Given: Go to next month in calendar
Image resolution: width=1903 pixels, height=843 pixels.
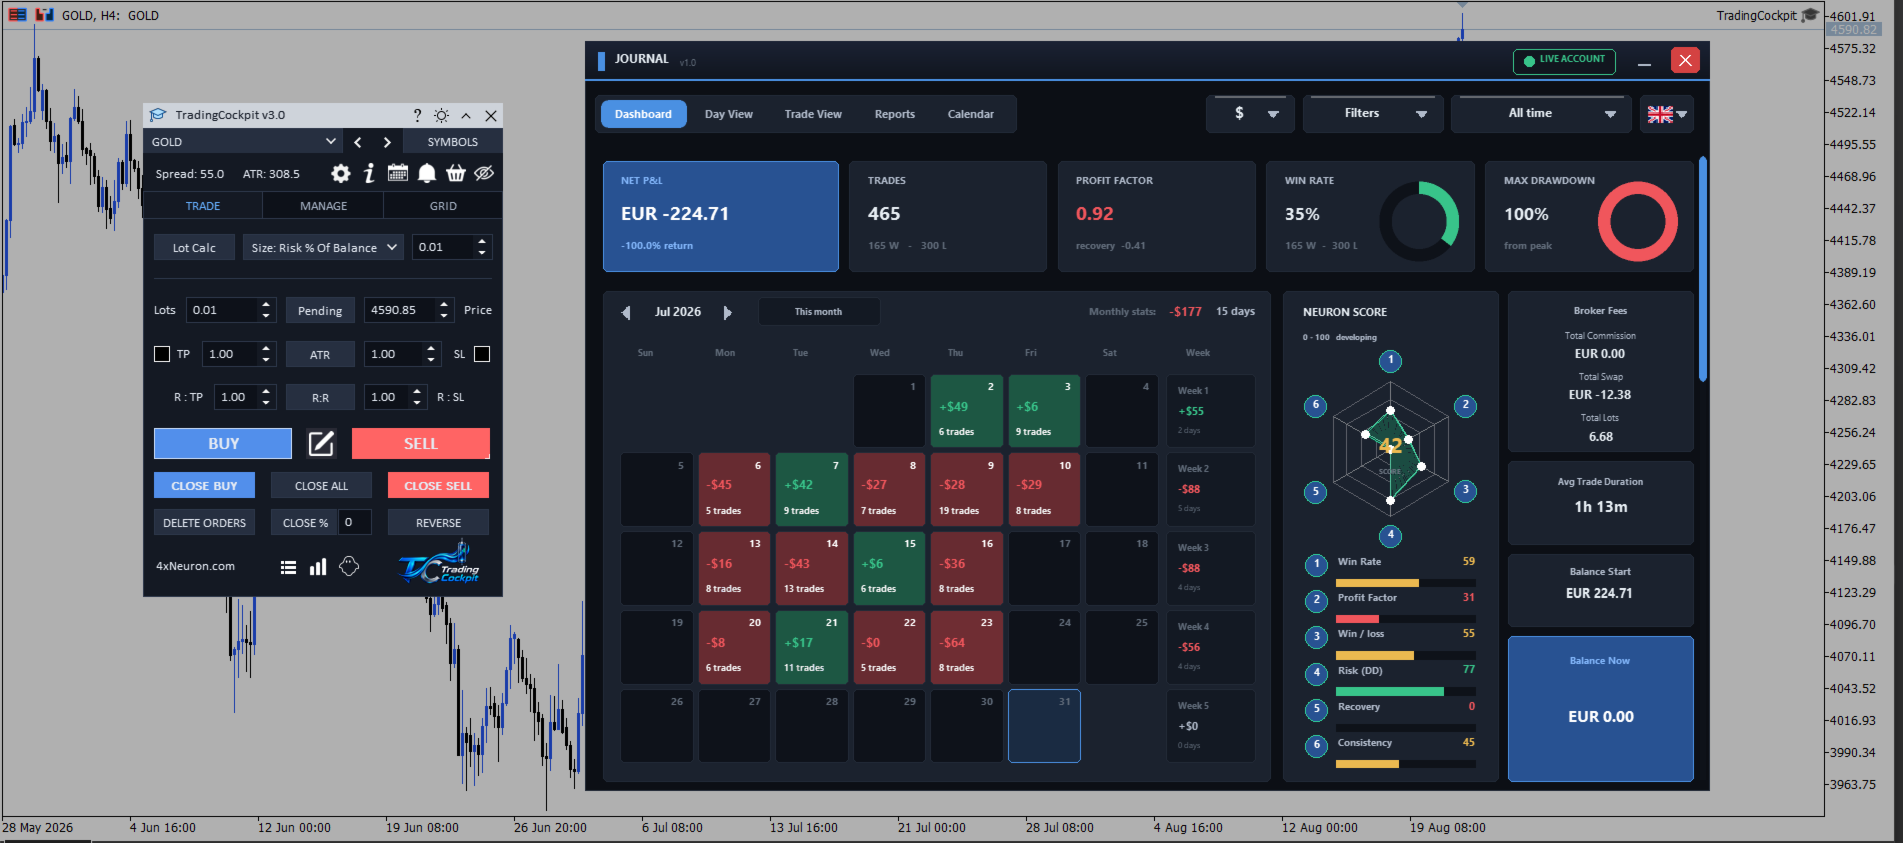Looking at the screenshot, I should [727, 313].
